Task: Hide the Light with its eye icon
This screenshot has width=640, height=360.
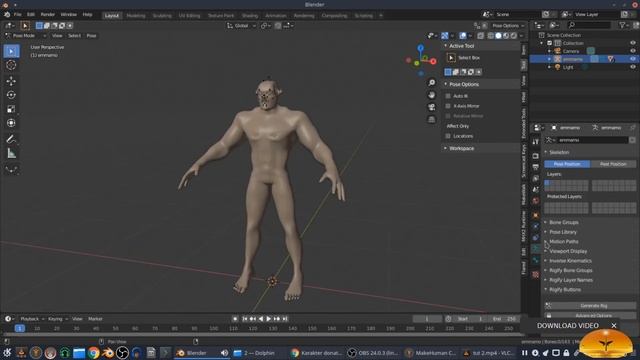Action: click(x=633, y=67)
